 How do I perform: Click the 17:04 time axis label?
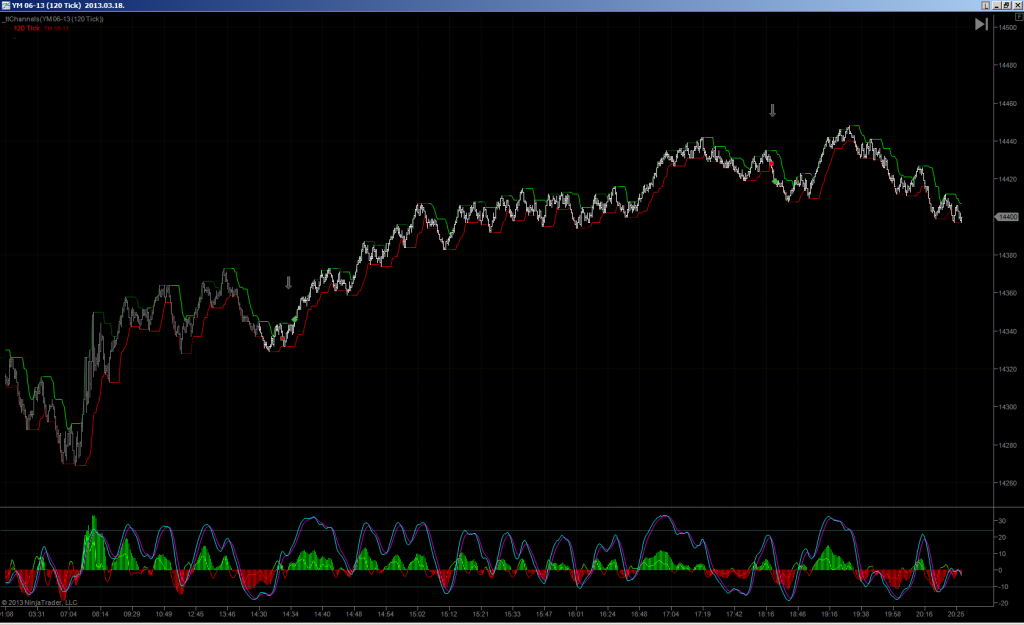coord(671,614)
